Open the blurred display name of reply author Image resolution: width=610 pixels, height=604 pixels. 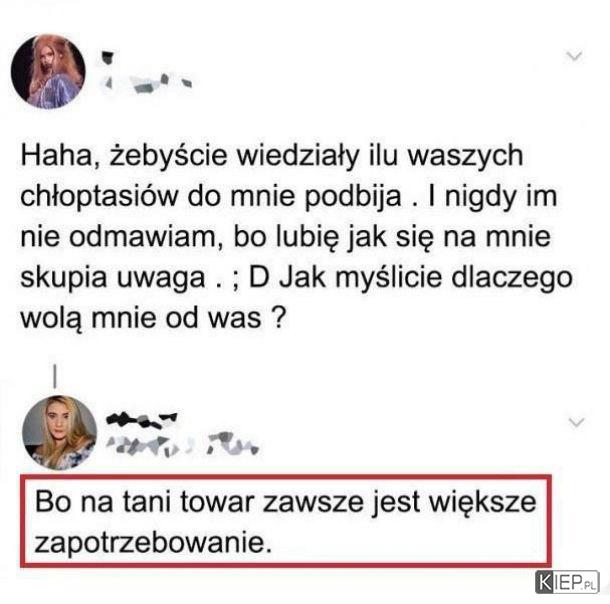pyautogui.click(x=142, y=419)
